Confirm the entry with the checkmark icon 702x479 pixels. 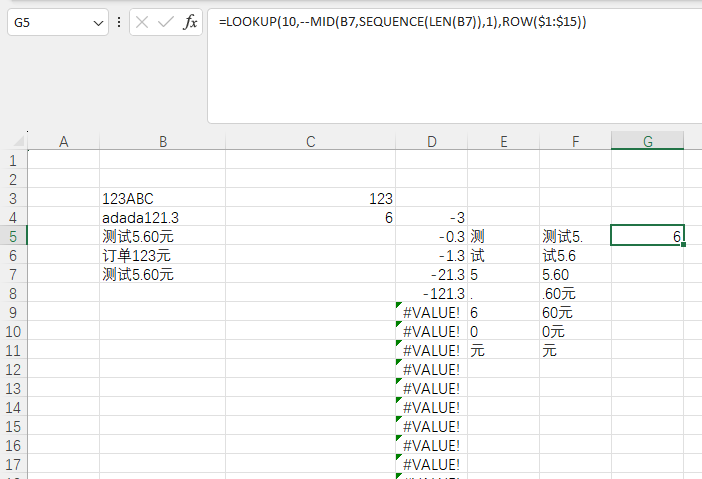[x=166, y=22]
